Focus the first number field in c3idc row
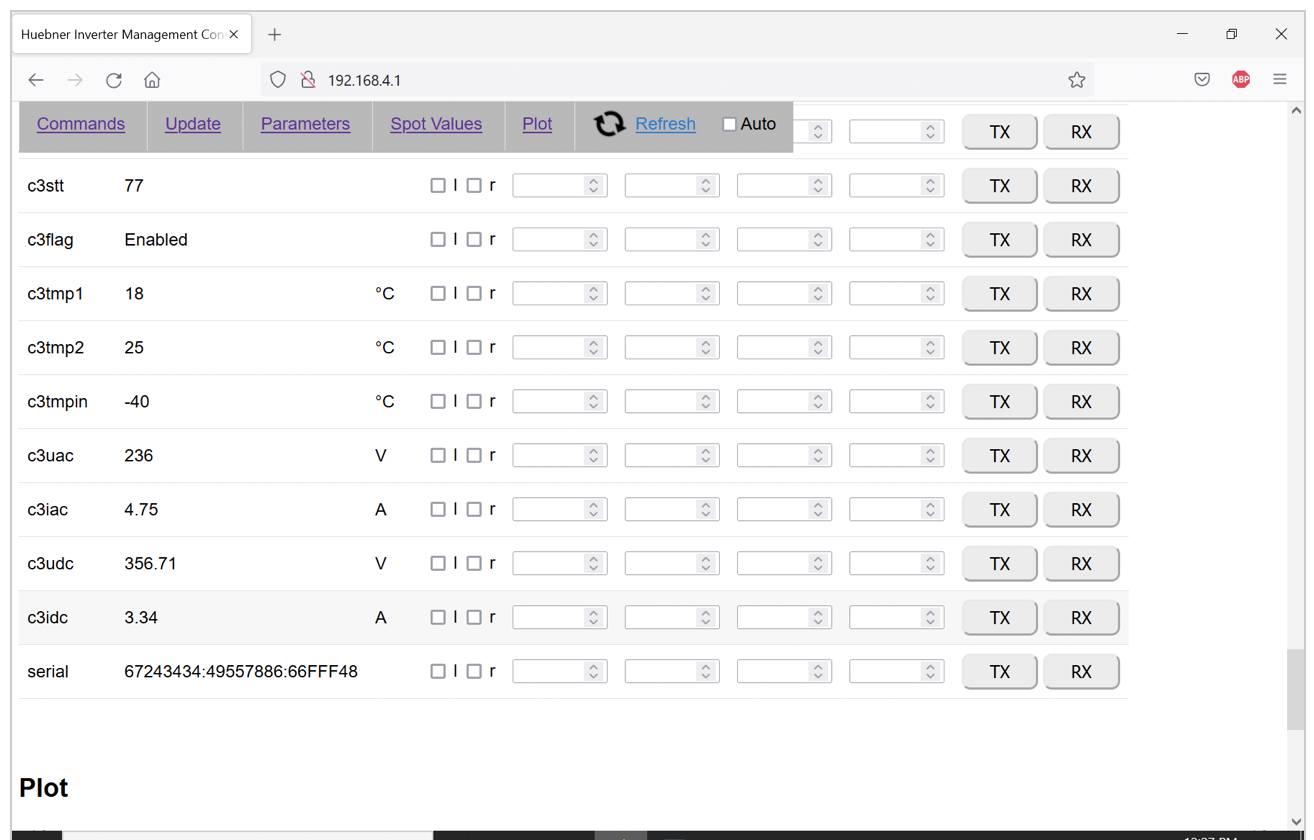This screenshot has width=1314, height=840. click(x=560, y=617)
